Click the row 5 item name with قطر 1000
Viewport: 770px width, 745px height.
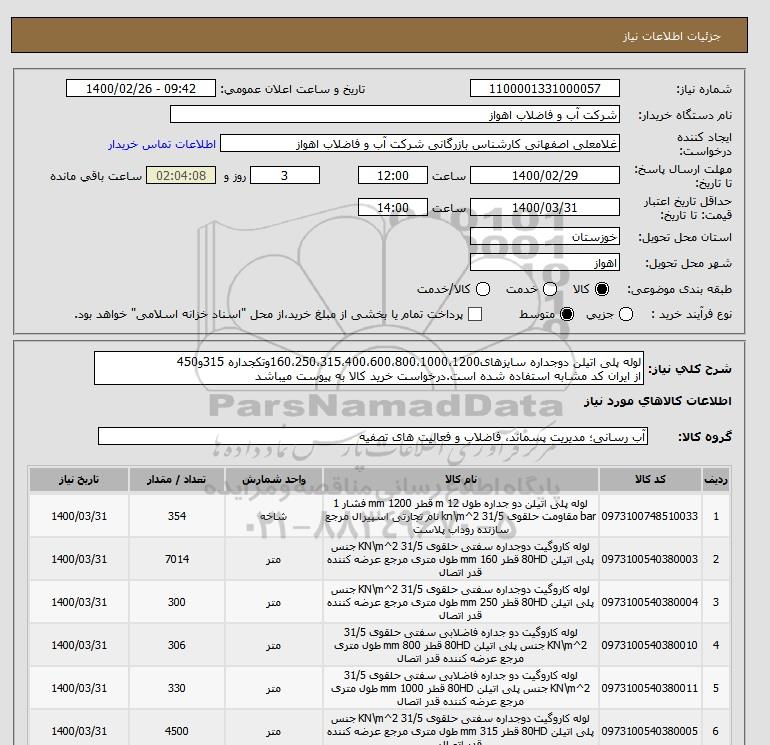(461, 688)
